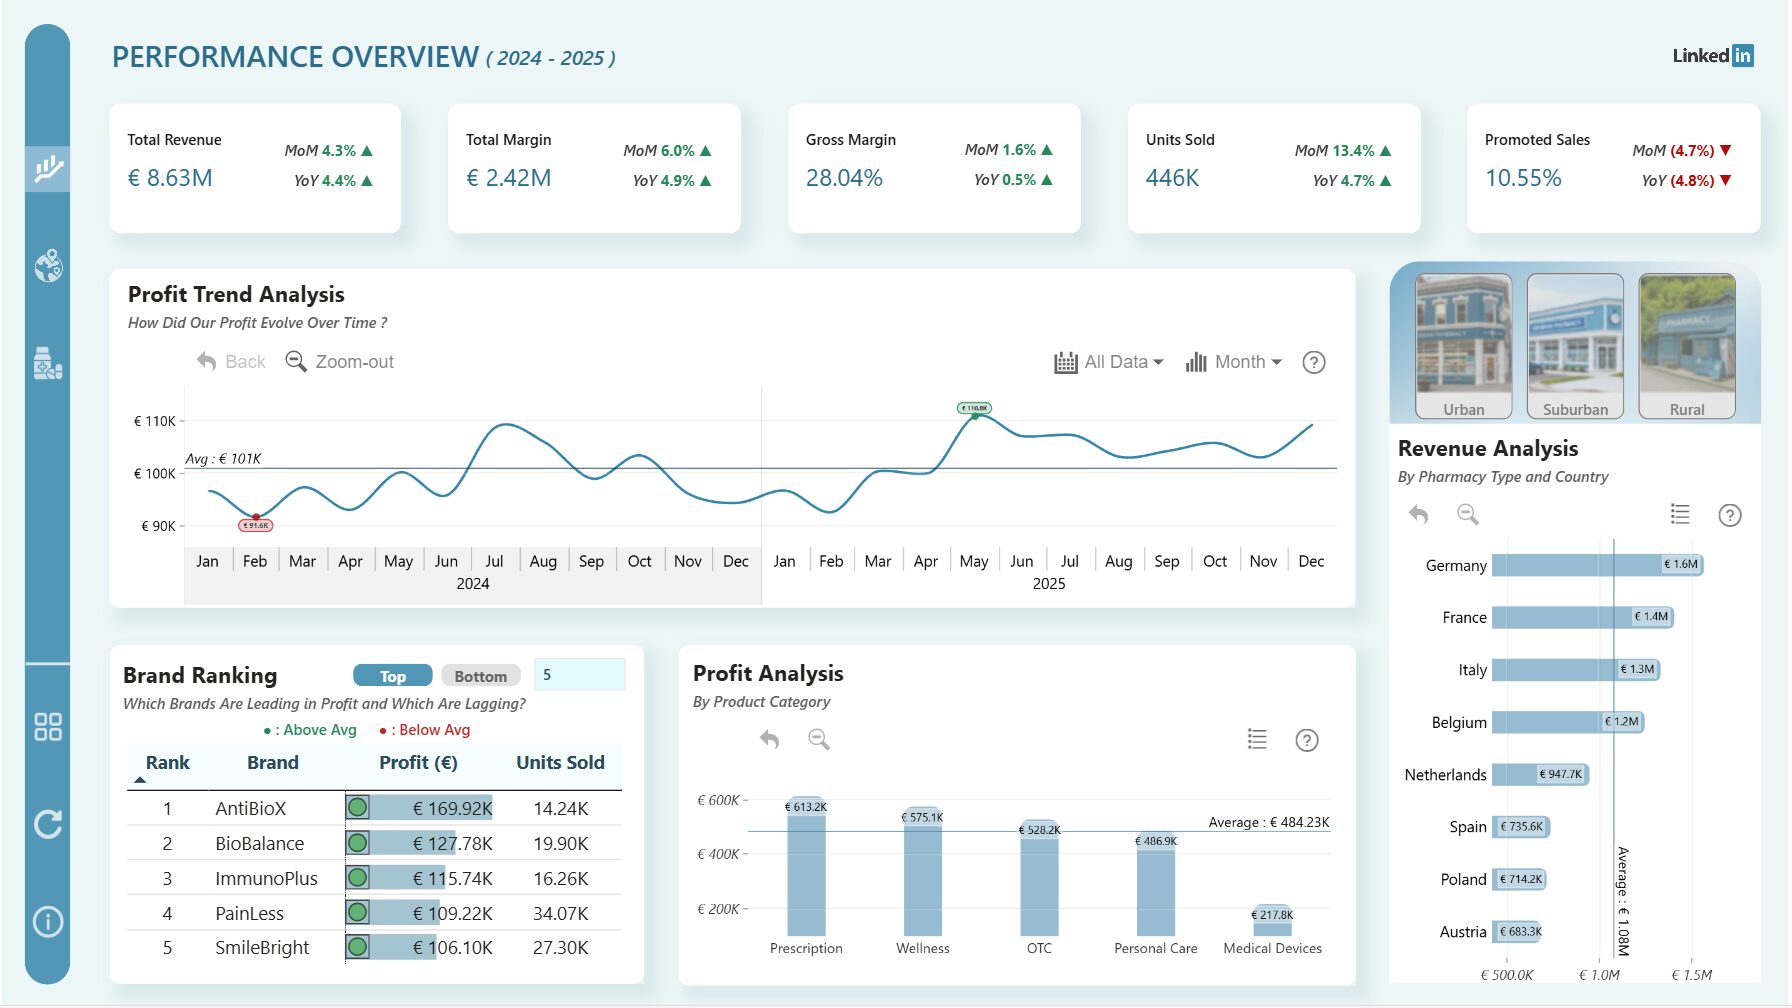Open the apps grid icon in sidebar
This screenshot has height=1008, width=1792.
pos(47,728)
